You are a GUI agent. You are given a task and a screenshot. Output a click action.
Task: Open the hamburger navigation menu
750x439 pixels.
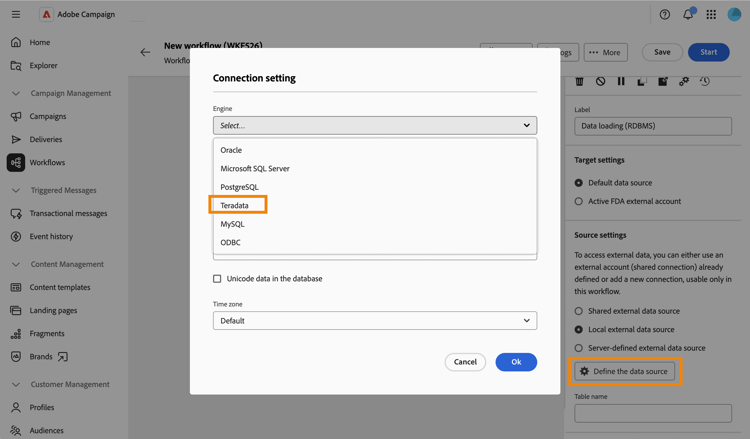pyautogui.click(x=16, y=14)
